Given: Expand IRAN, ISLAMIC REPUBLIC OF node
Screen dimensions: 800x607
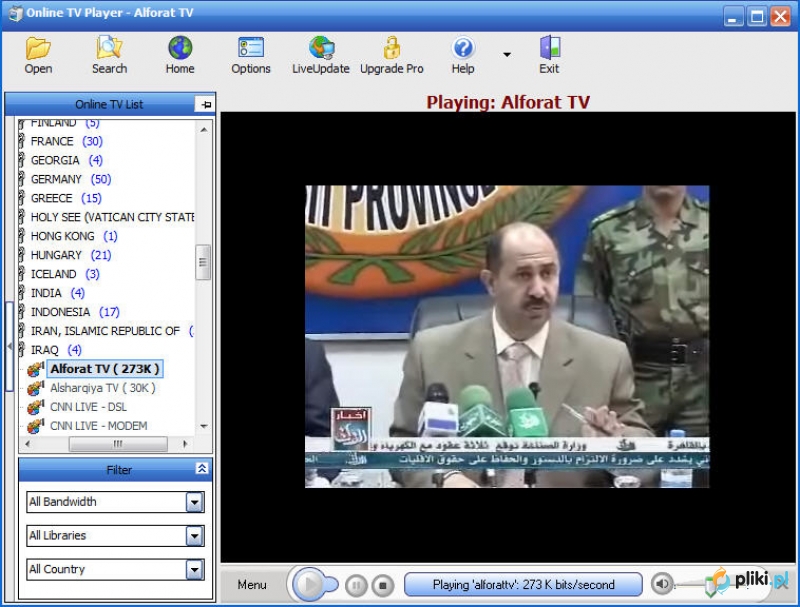Looking at the screenshot, I should tap(21, 331).
